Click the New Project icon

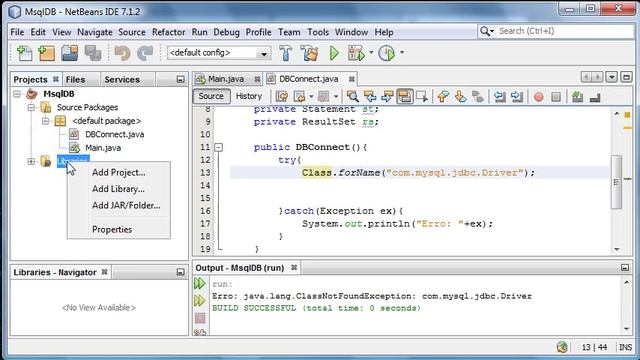pyautogui.click(x=46, y=53)
